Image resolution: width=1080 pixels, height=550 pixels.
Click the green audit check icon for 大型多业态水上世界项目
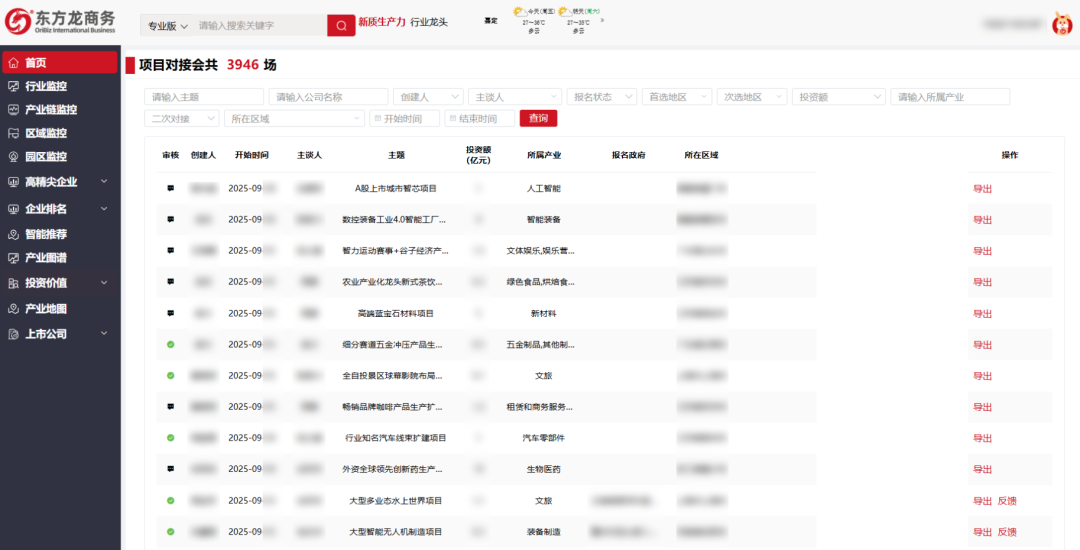[x=170, y=500]
